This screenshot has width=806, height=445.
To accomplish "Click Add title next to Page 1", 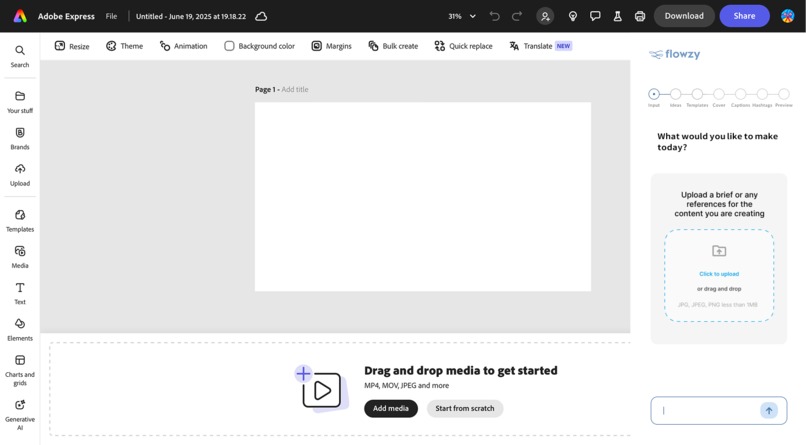I will click(295, 89).
